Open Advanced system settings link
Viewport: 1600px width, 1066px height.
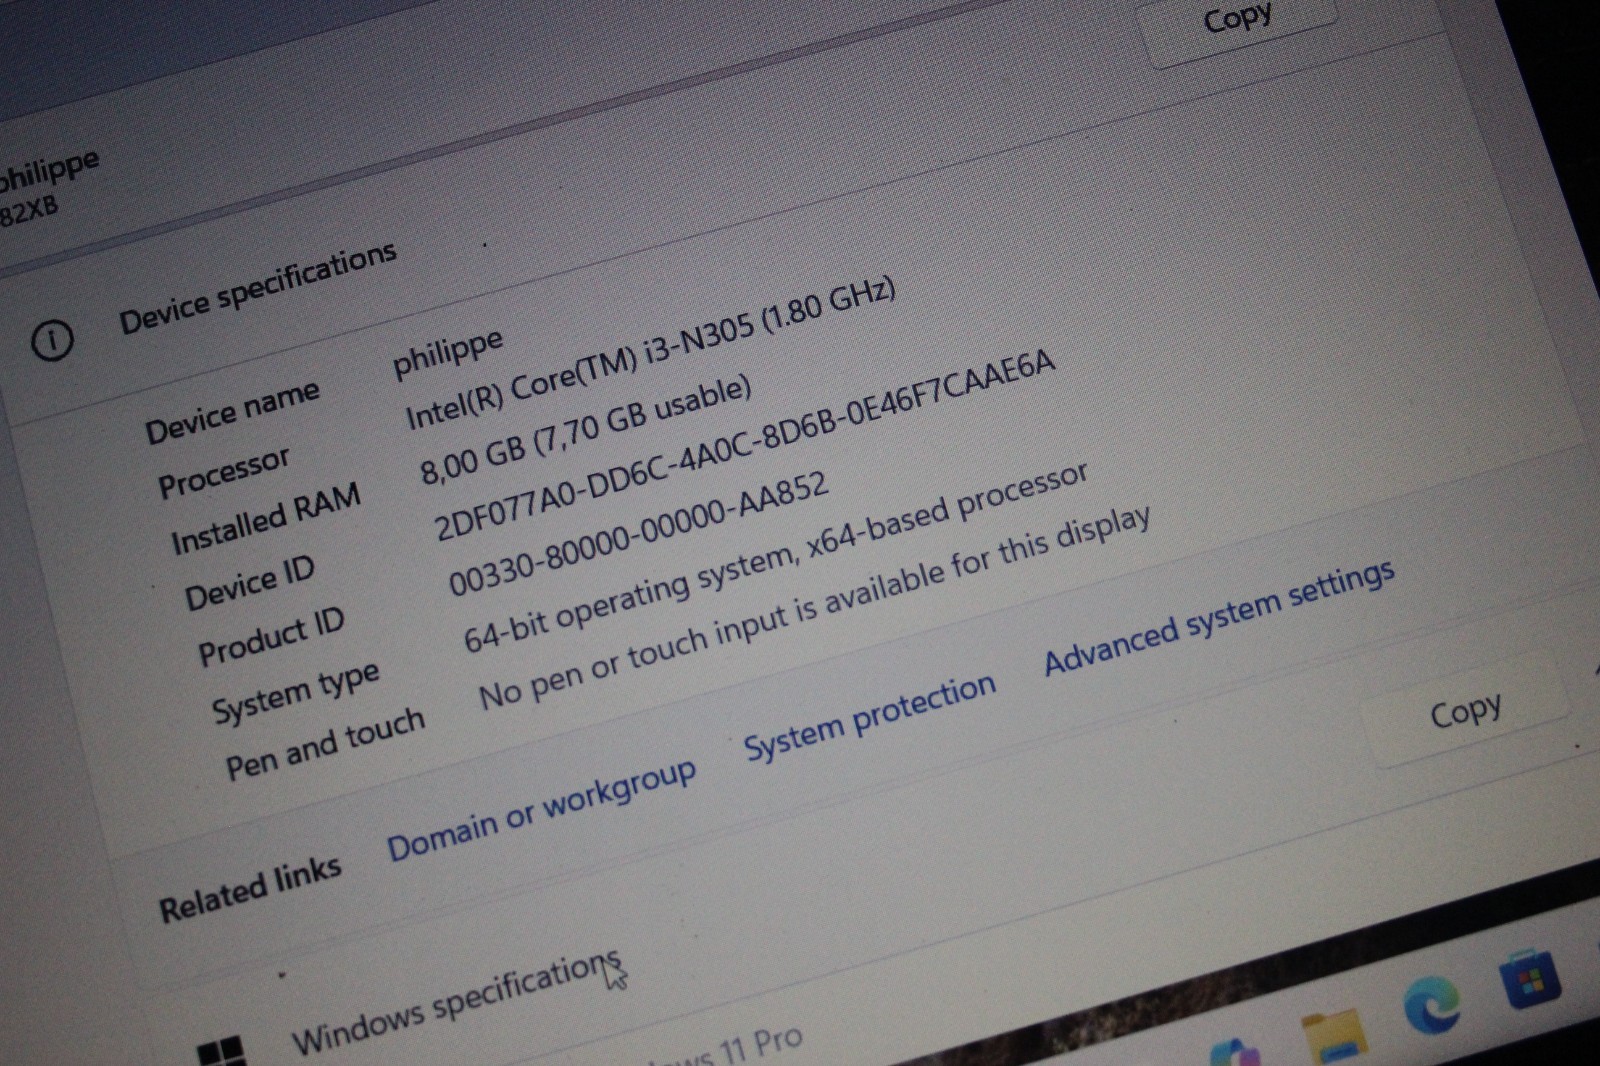[1219, 618]
